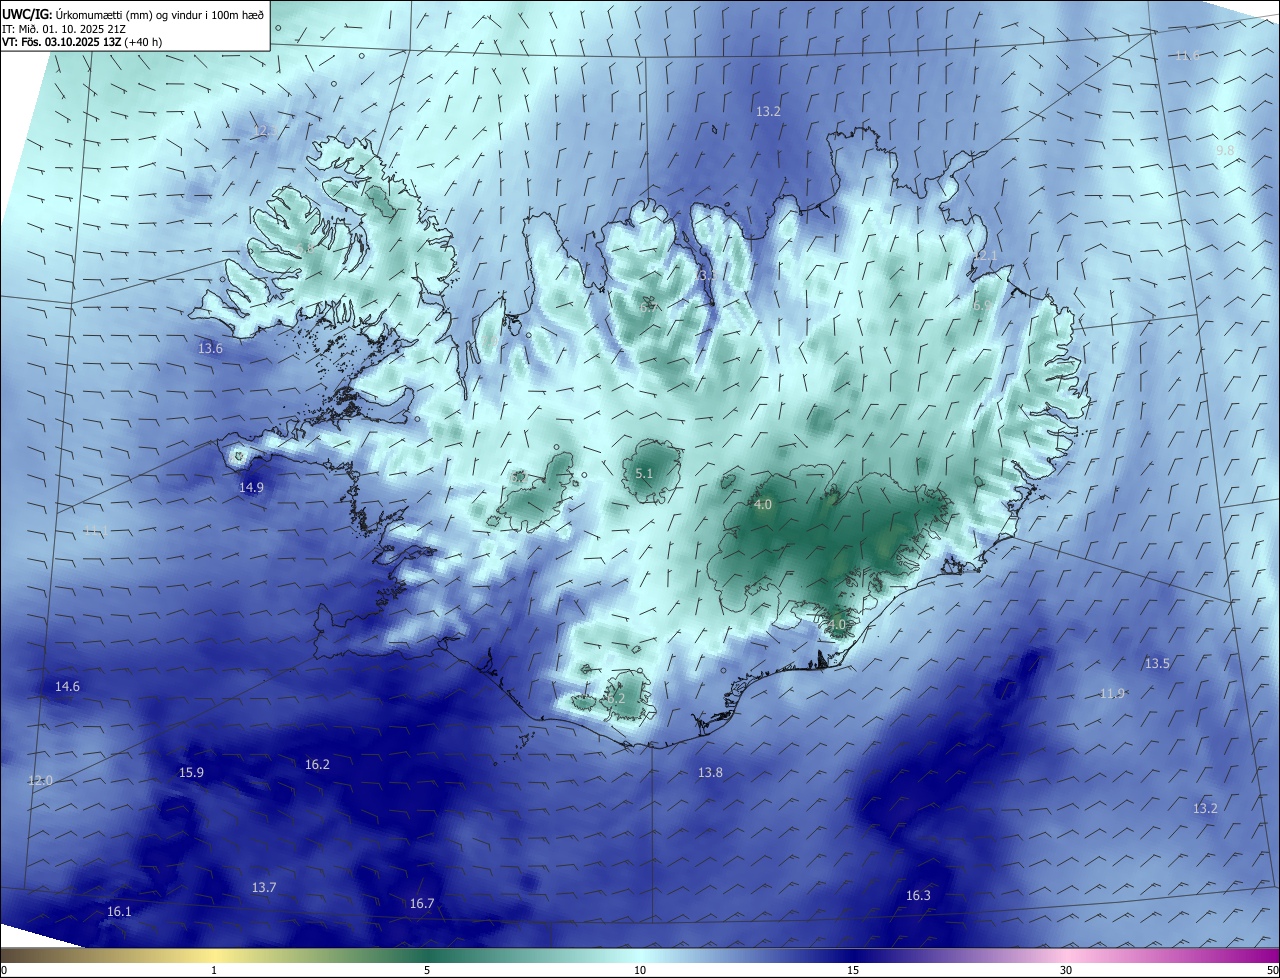Click the 13.5 value label
This screenshot has width=1280, height=978.
(x=1157, y=664)
